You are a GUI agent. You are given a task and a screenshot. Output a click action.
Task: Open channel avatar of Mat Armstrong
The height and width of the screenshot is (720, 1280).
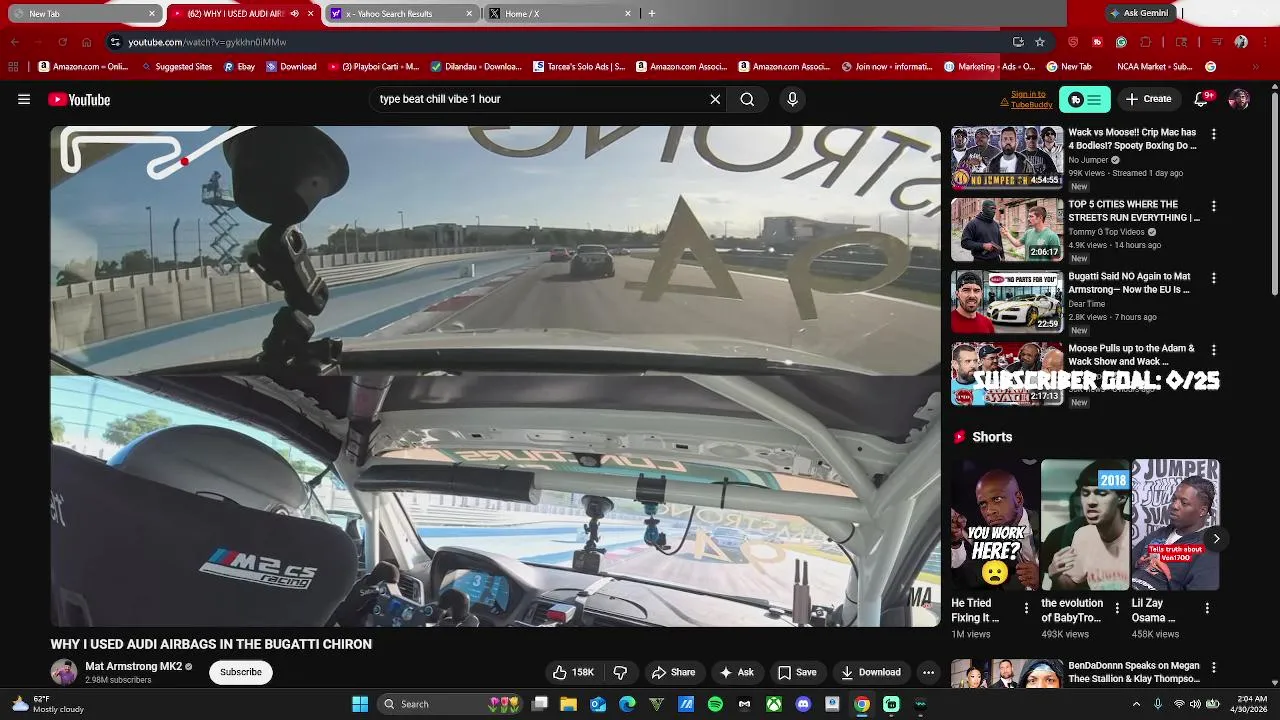tap(64, 672)
